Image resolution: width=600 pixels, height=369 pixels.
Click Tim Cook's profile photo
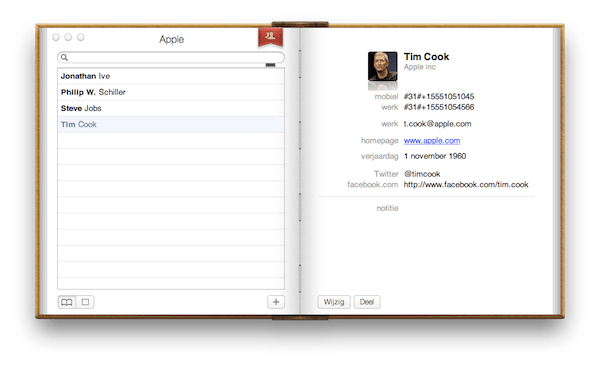pyautogui.click(x=382, y=66)
